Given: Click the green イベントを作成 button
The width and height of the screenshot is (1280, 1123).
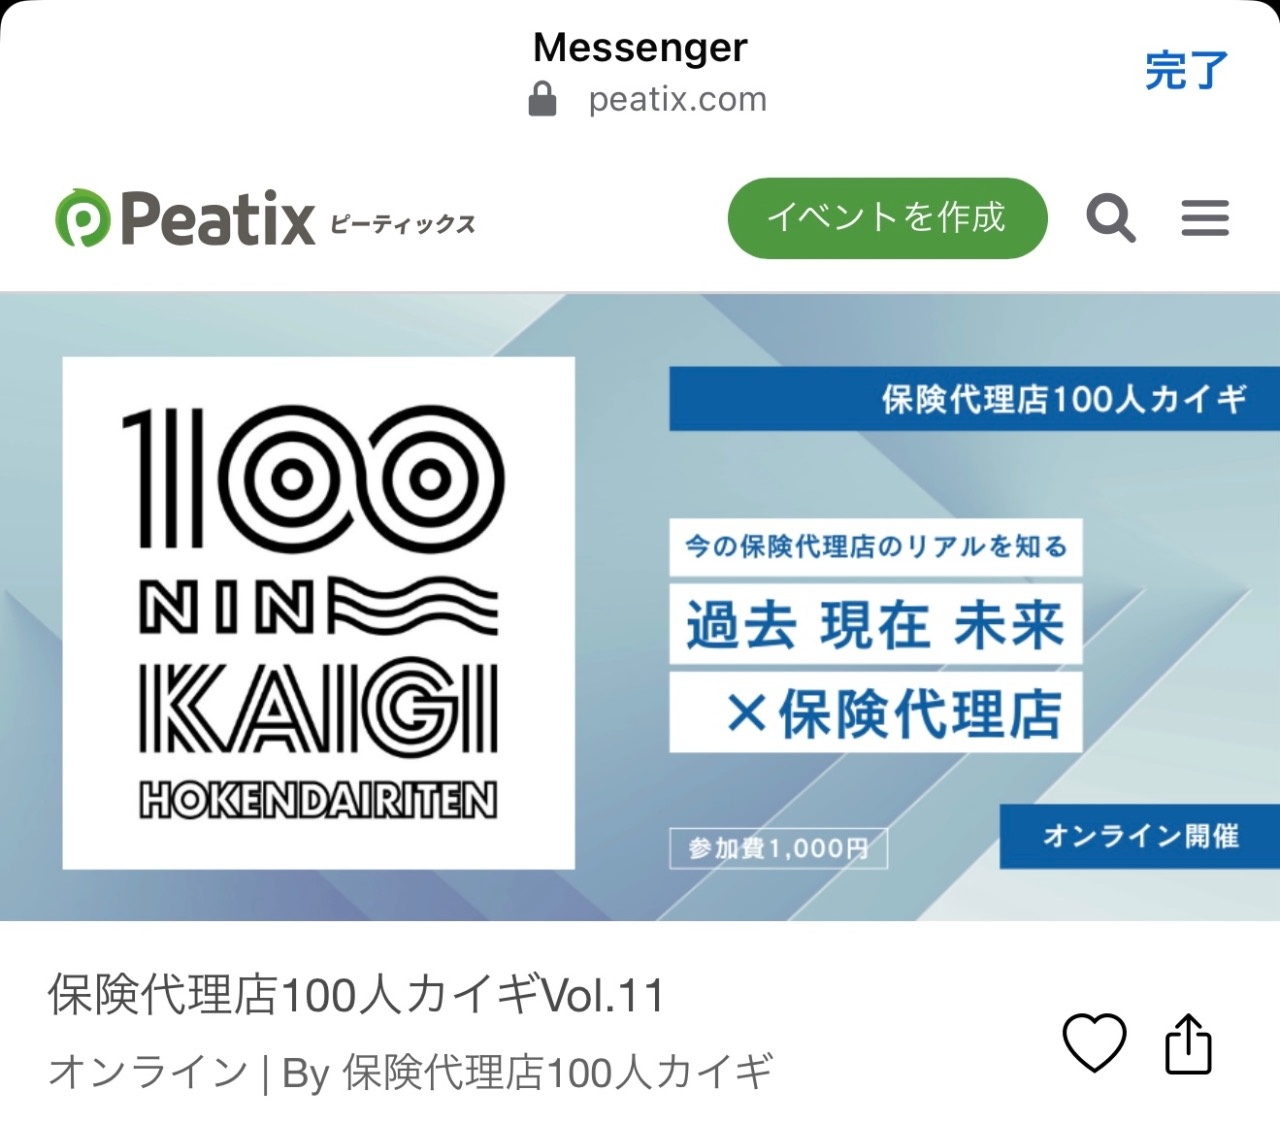Looking at the screenshot, I should click(x=887, y=218).
